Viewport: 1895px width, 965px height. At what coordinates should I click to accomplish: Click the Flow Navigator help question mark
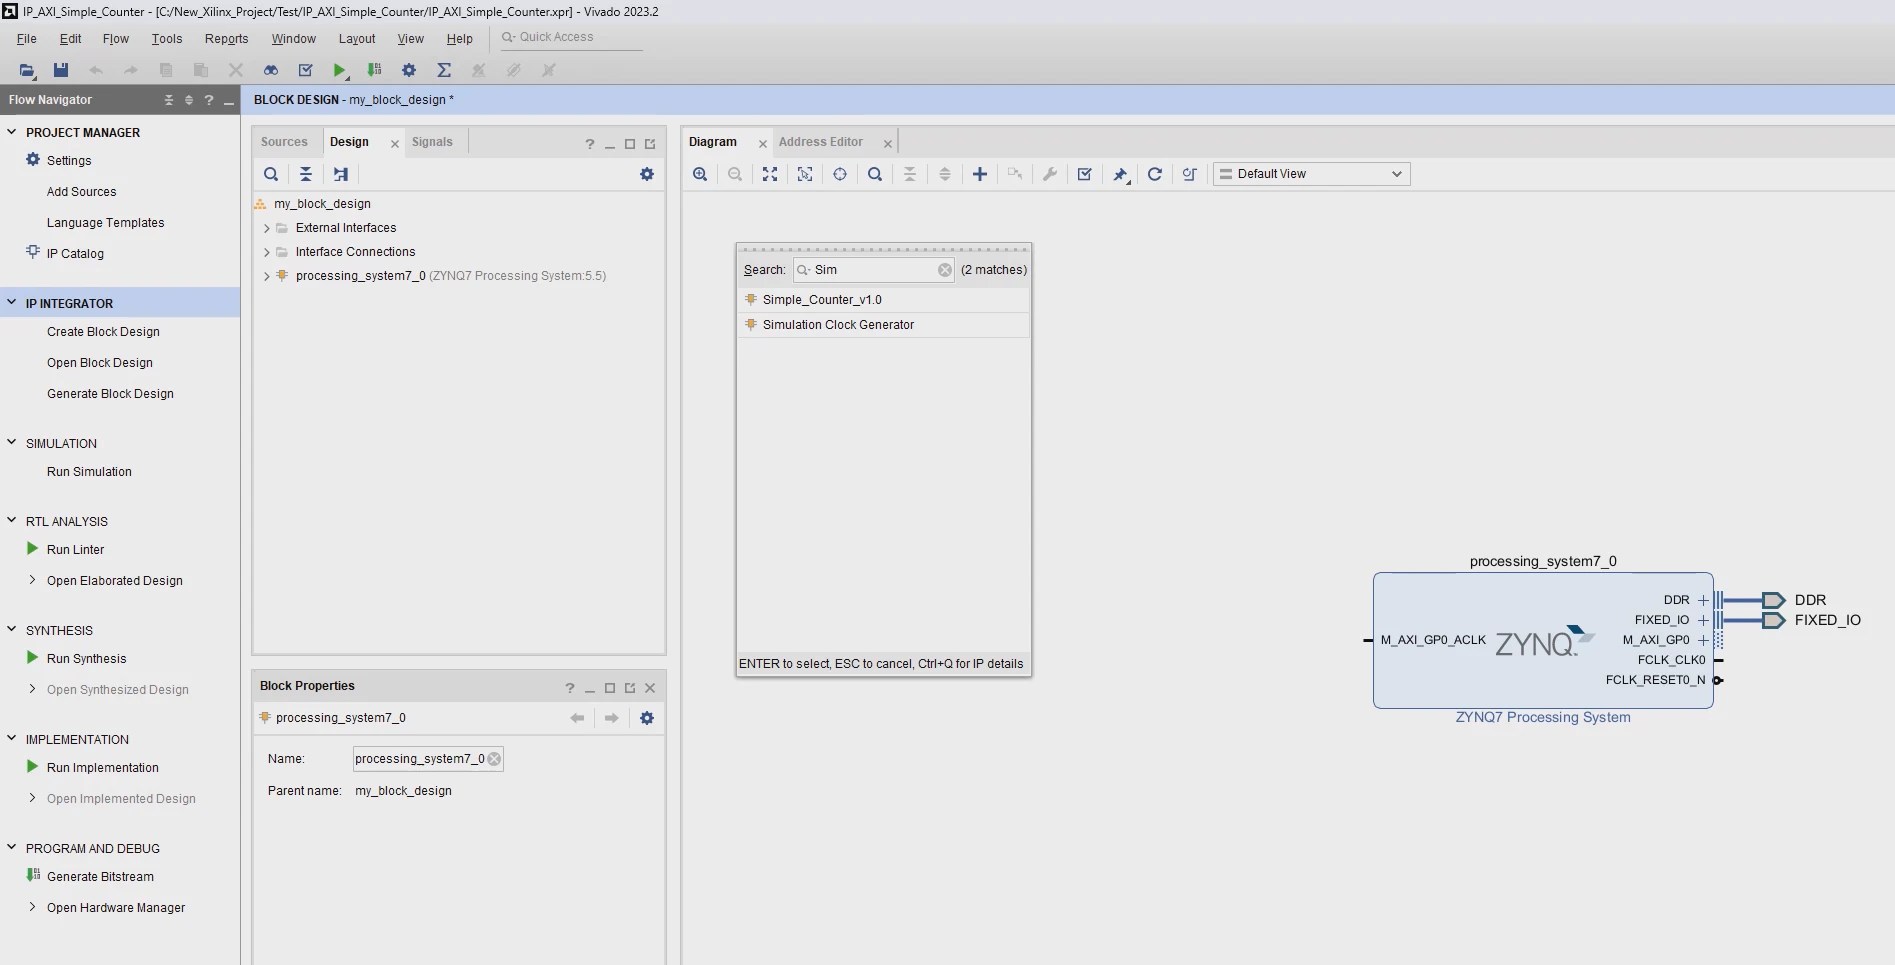tap(209, 100)
